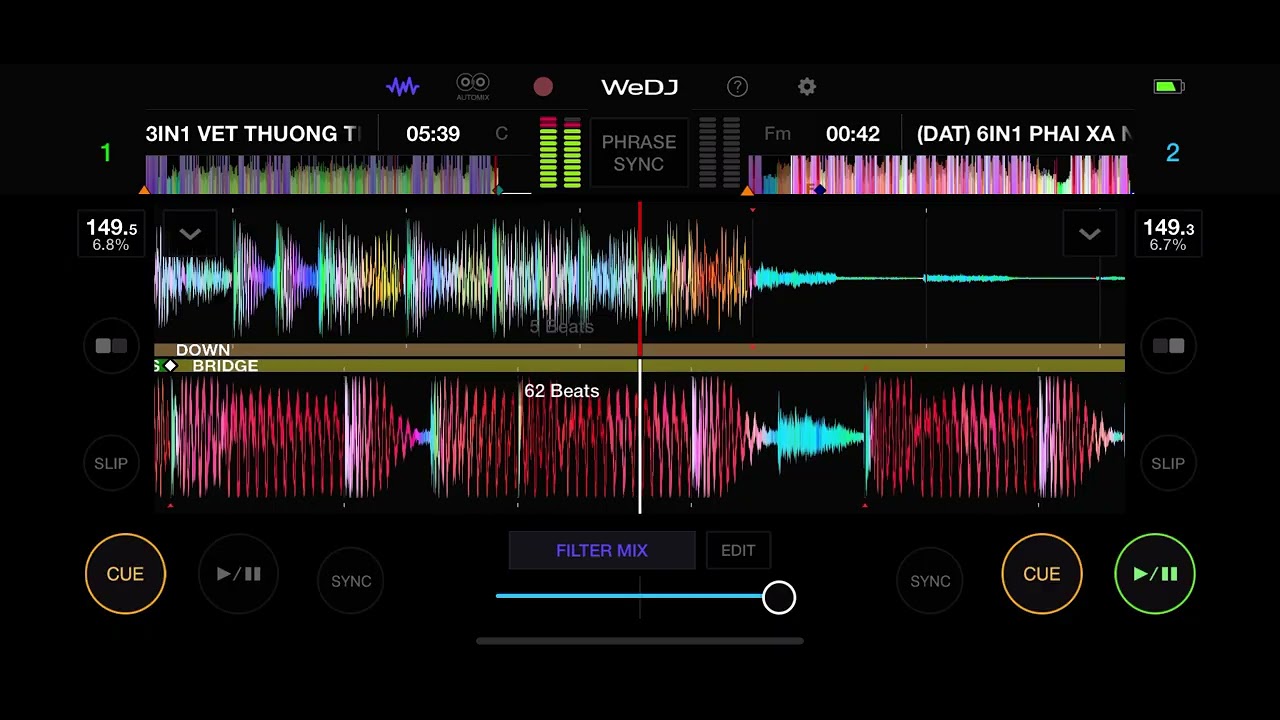Tap the BRIDGE phrase label

[x=225, y=366]
